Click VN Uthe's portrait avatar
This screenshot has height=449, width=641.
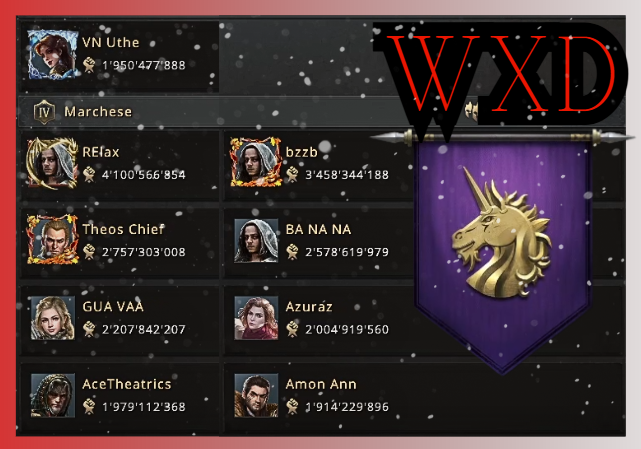coord(52,54)
